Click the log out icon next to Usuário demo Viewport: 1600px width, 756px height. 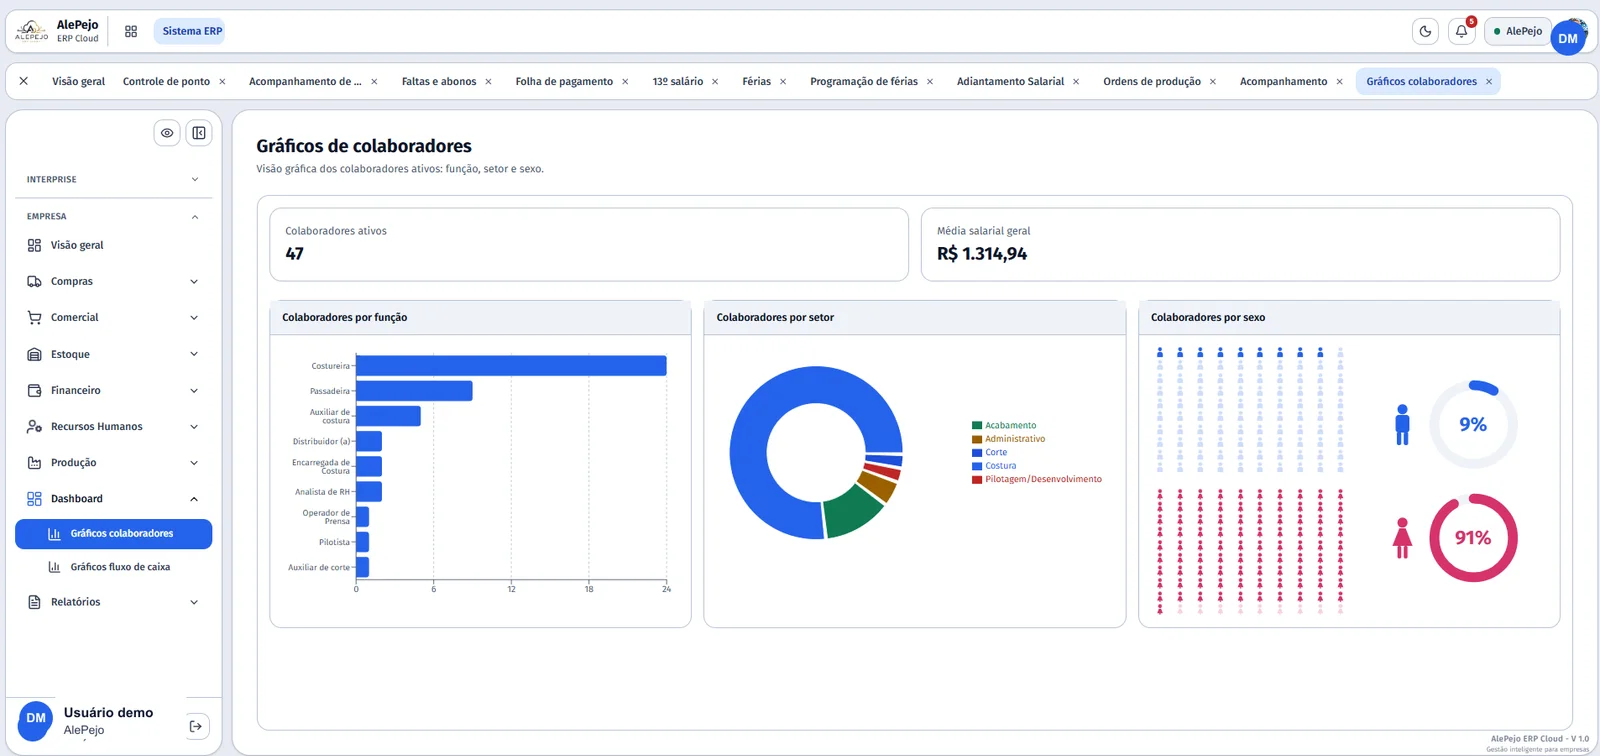tap(196, 726)
